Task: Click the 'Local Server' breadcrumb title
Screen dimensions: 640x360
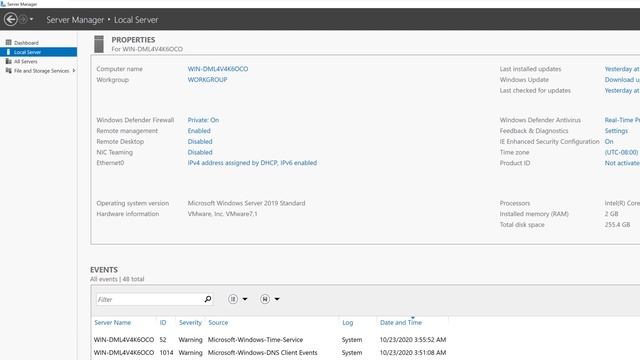Action: tap(136, 20)
